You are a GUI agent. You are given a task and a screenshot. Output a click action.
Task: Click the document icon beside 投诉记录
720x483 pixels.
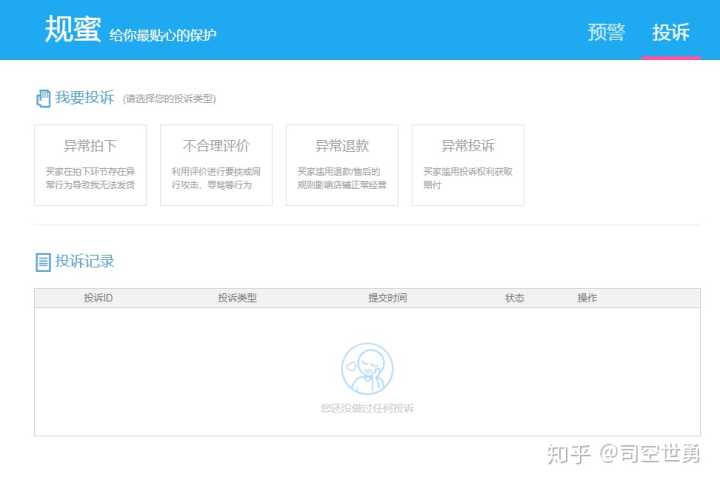(43, 262)
